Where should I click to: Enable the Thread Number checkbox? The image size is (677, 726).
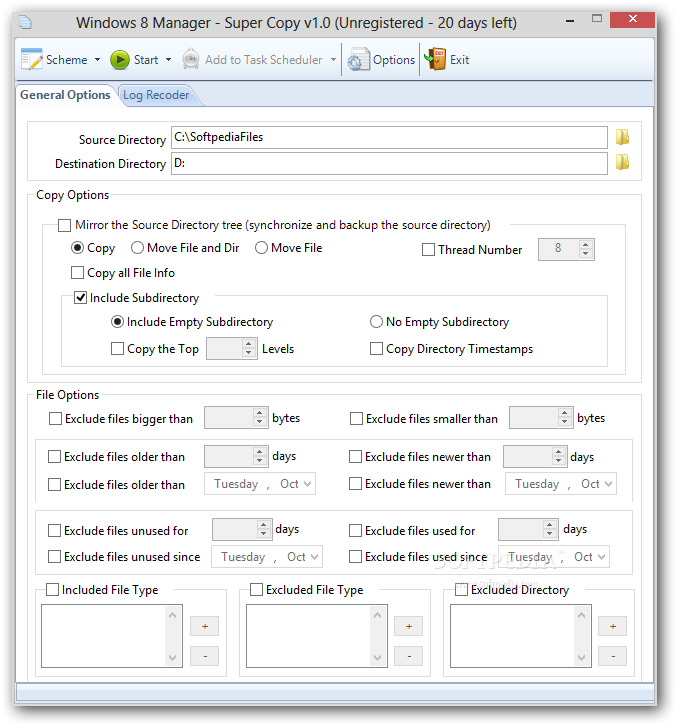tap(428, 250)
